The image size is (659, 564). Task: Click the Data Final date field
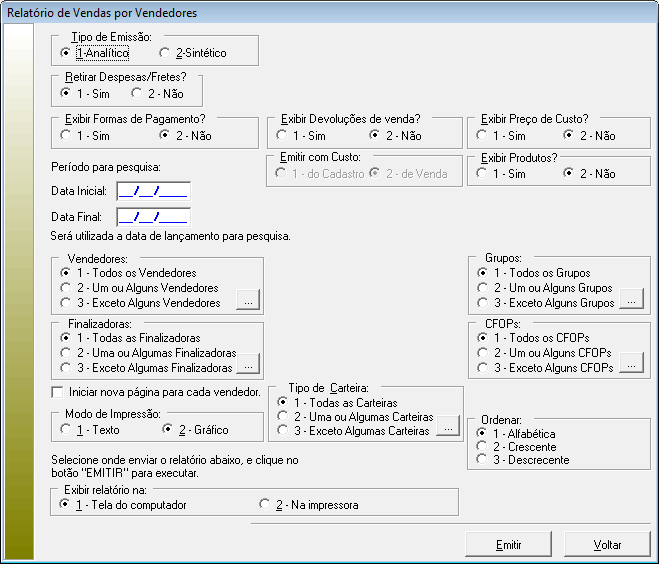click(153, 216)
